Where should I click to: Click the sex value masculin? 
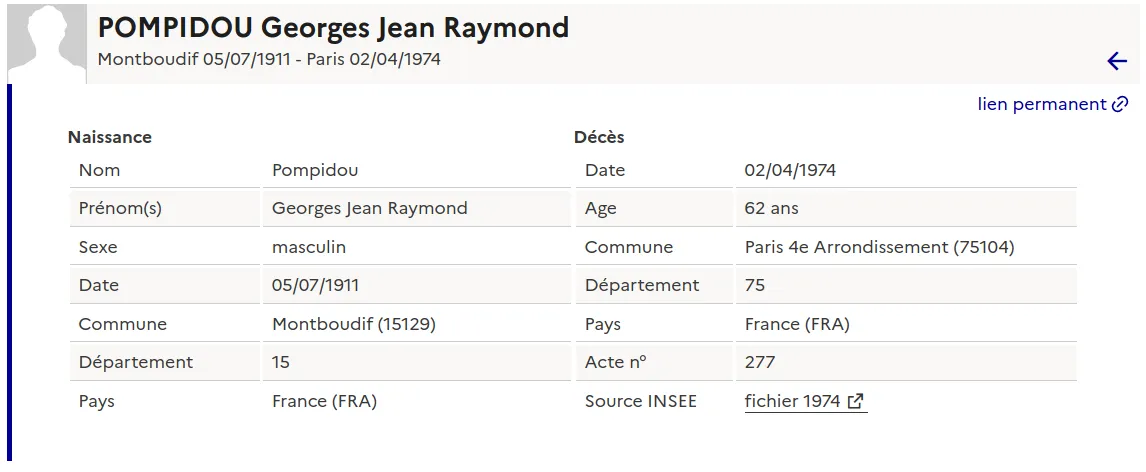(309, 247)
